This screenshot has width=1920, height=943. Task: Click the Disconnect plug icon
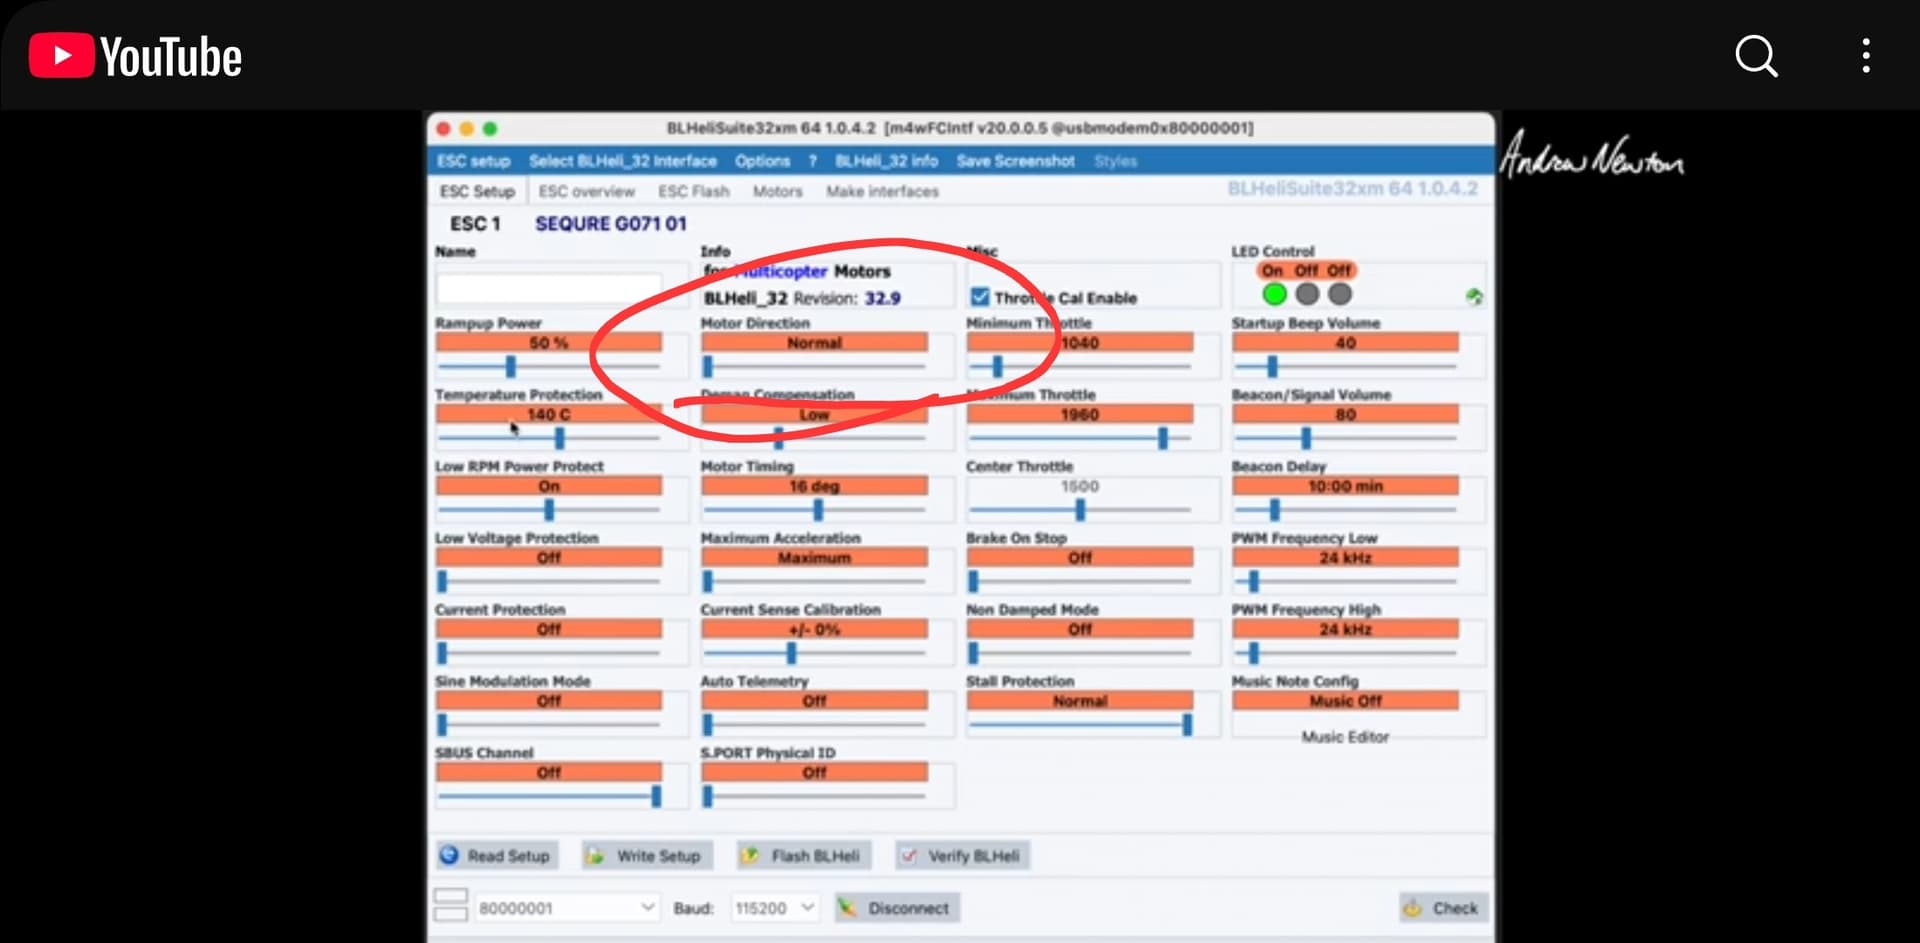848,908
